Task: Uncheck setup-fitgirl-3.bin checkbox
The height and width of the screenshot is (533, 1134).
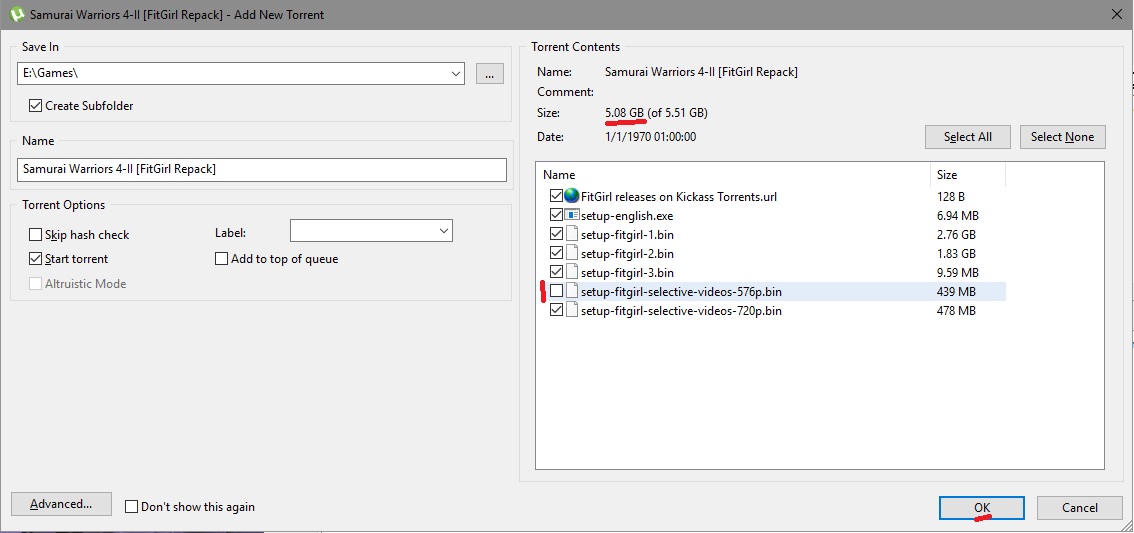Action: 555,273
